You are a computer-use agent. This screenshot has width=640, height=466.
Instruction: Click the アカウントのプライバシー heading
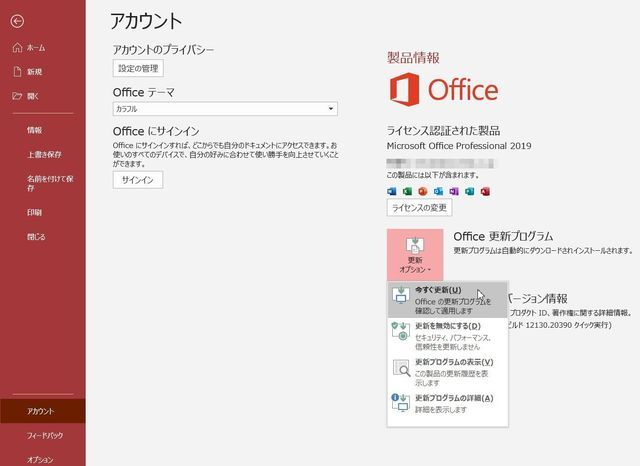163,50
